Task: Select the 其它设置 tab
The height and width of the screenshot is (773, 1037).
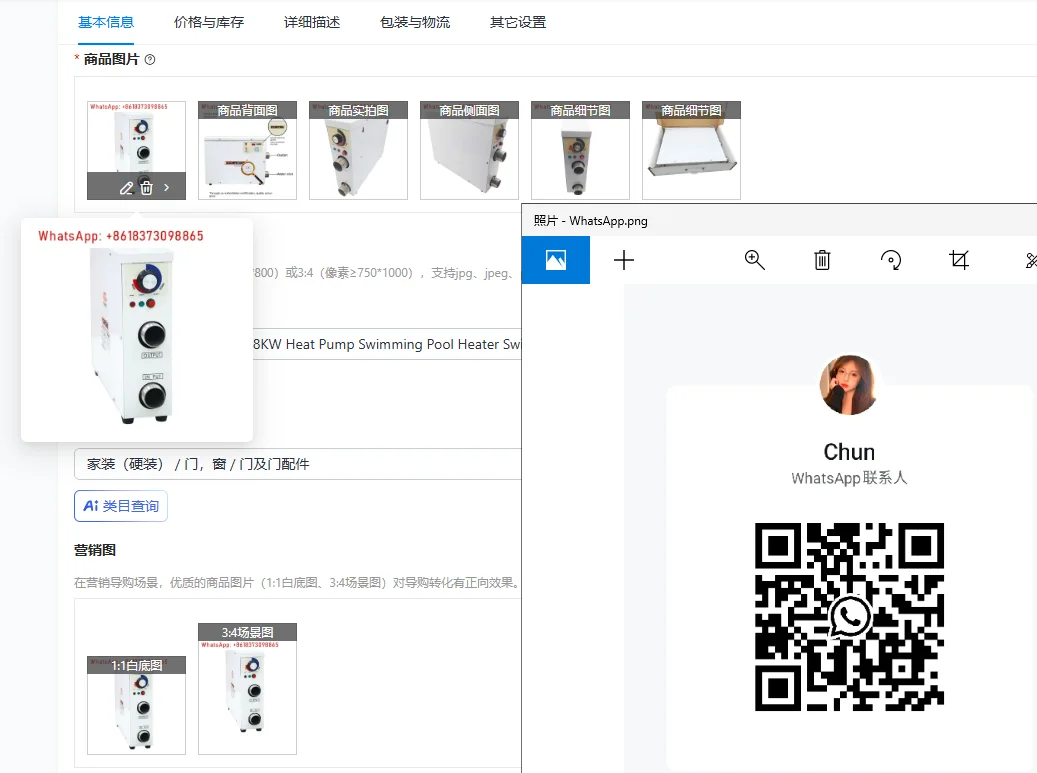Action: tap(518, 22)
